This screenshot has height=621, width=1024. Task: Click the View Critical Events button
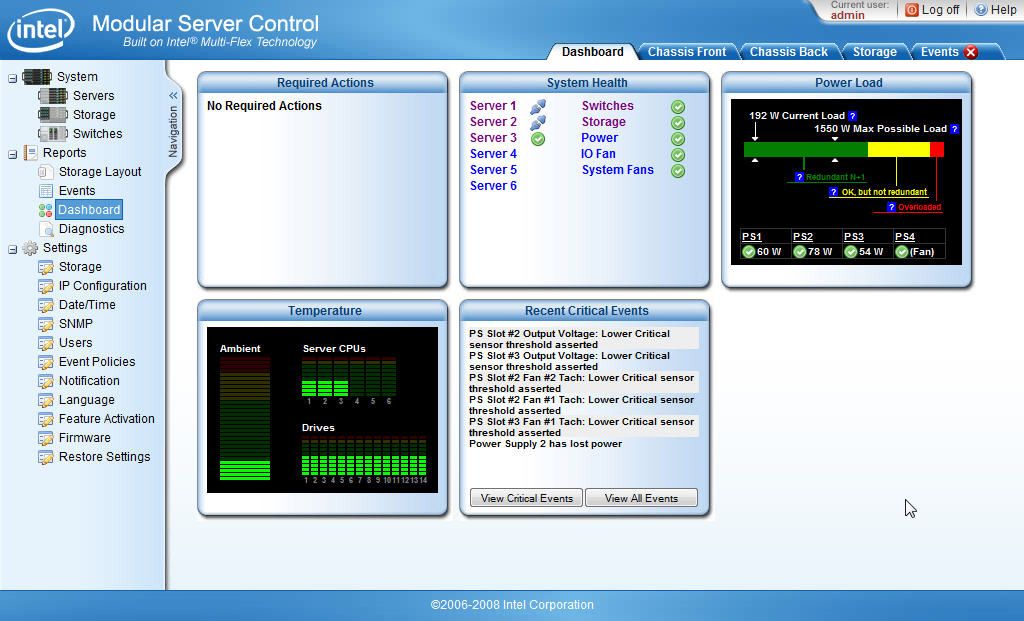click(525, 497)
